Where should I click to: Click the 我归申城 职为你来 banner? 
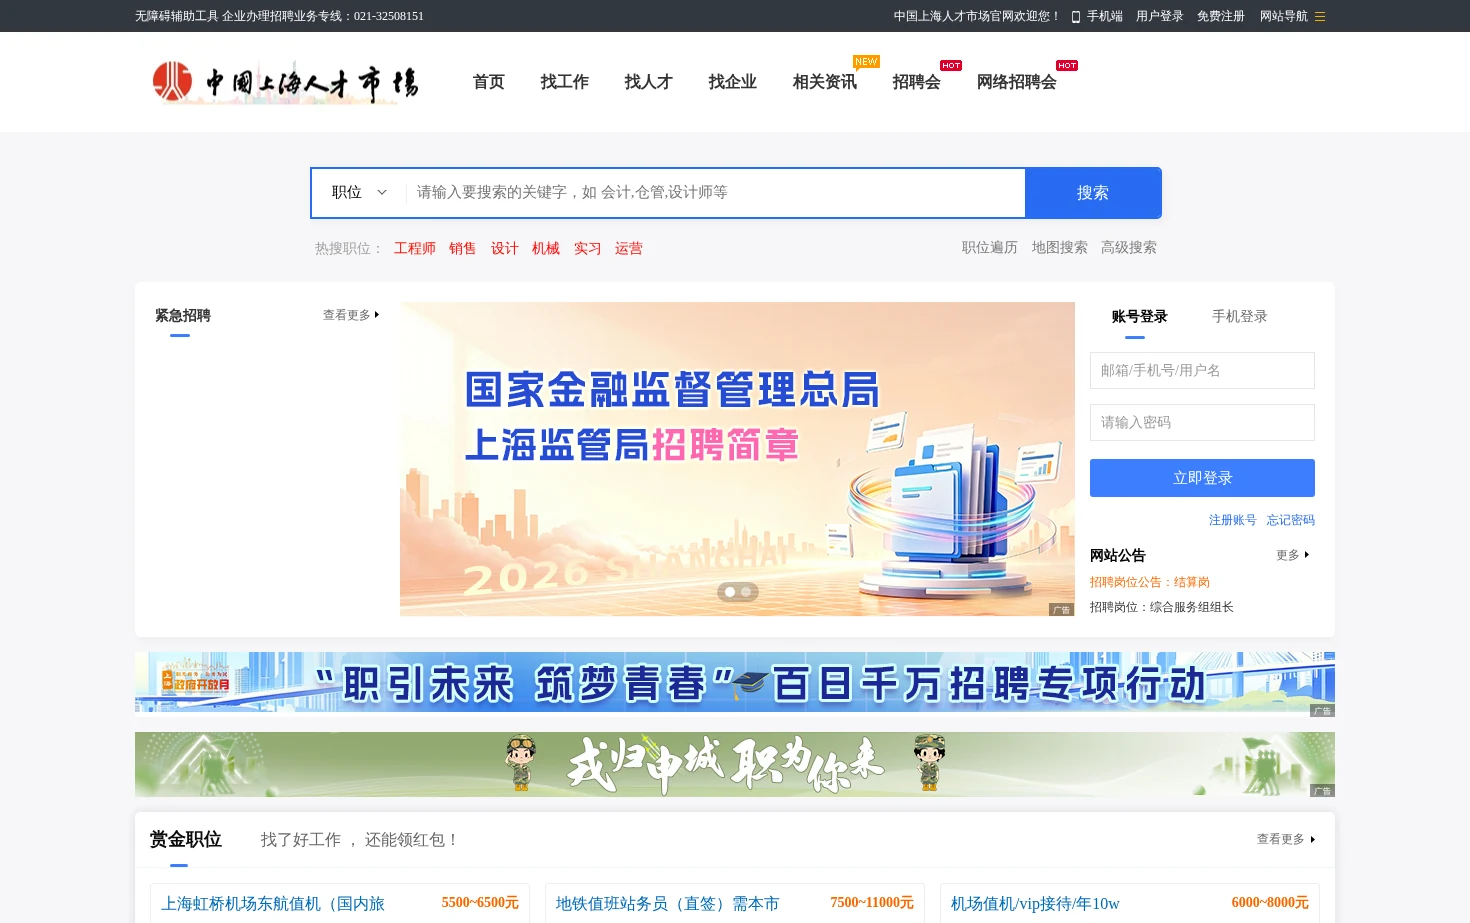pos(735,764)
